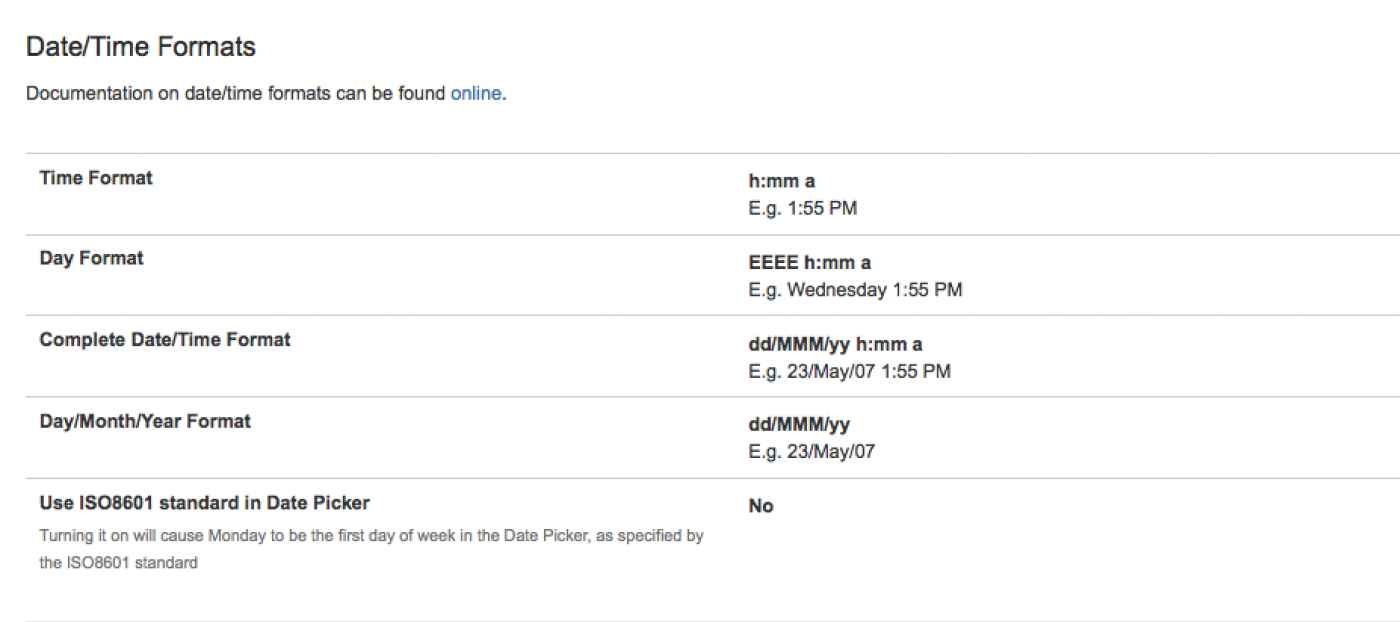The width and height of the screenshot is (1400, 622).
Task: Click the dd/MMM/yy h:mm a format value
Action: [835, 344]
